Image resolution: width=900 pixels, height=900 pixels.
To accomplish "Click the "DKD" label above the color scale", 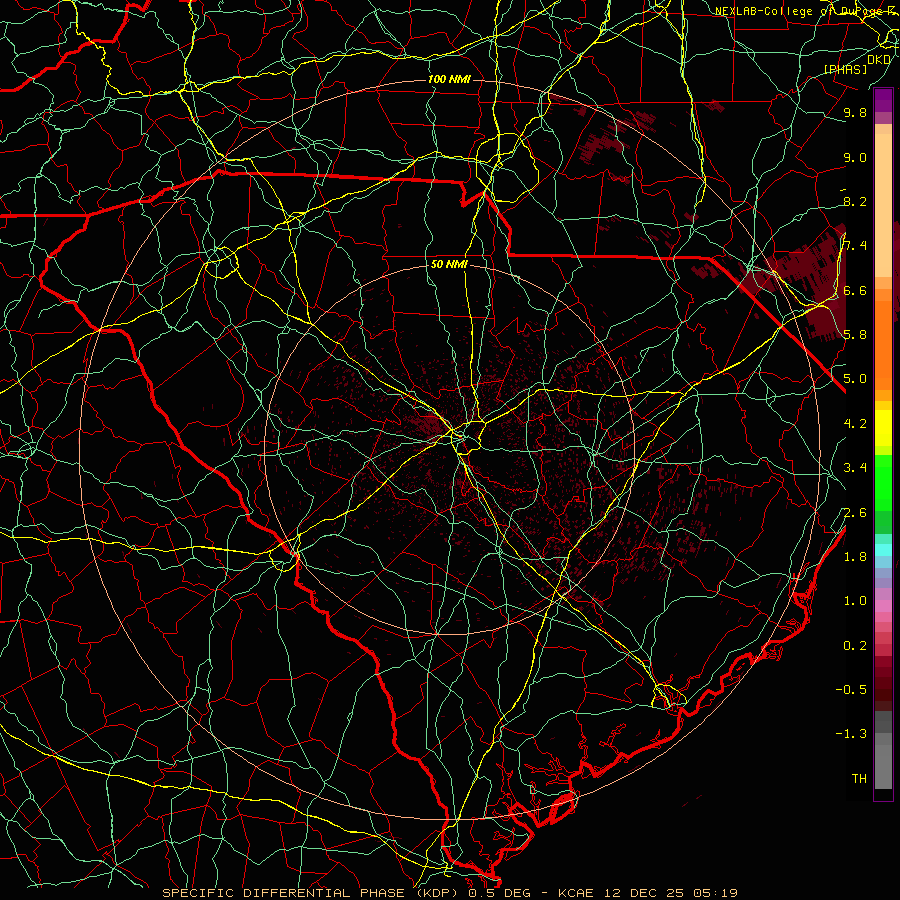I will 878,59.
